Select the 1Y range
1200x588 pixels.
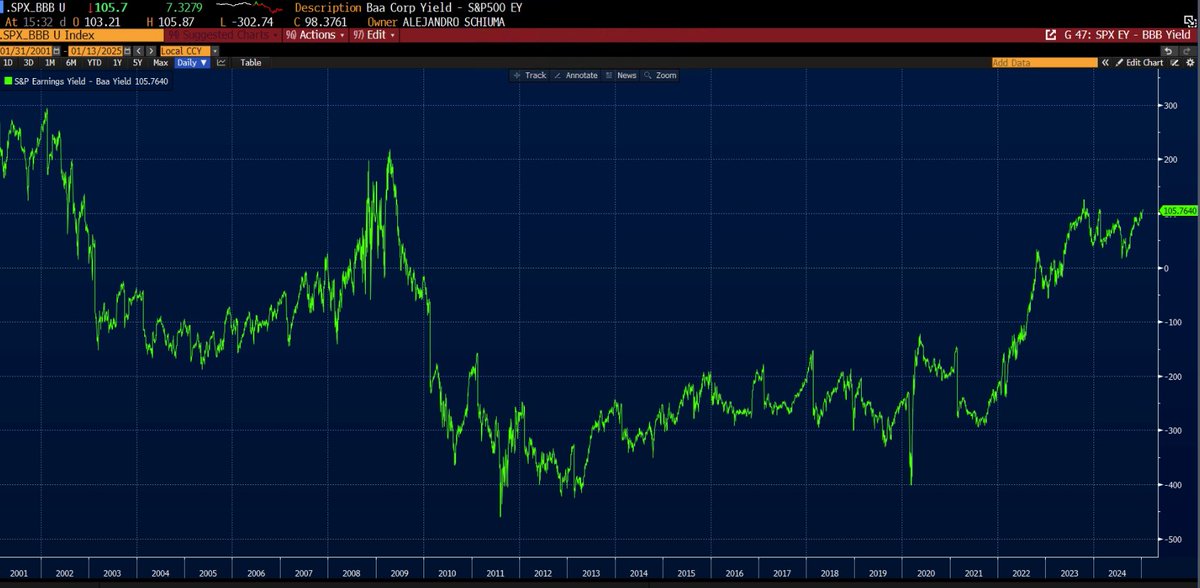tap(117, 62)
